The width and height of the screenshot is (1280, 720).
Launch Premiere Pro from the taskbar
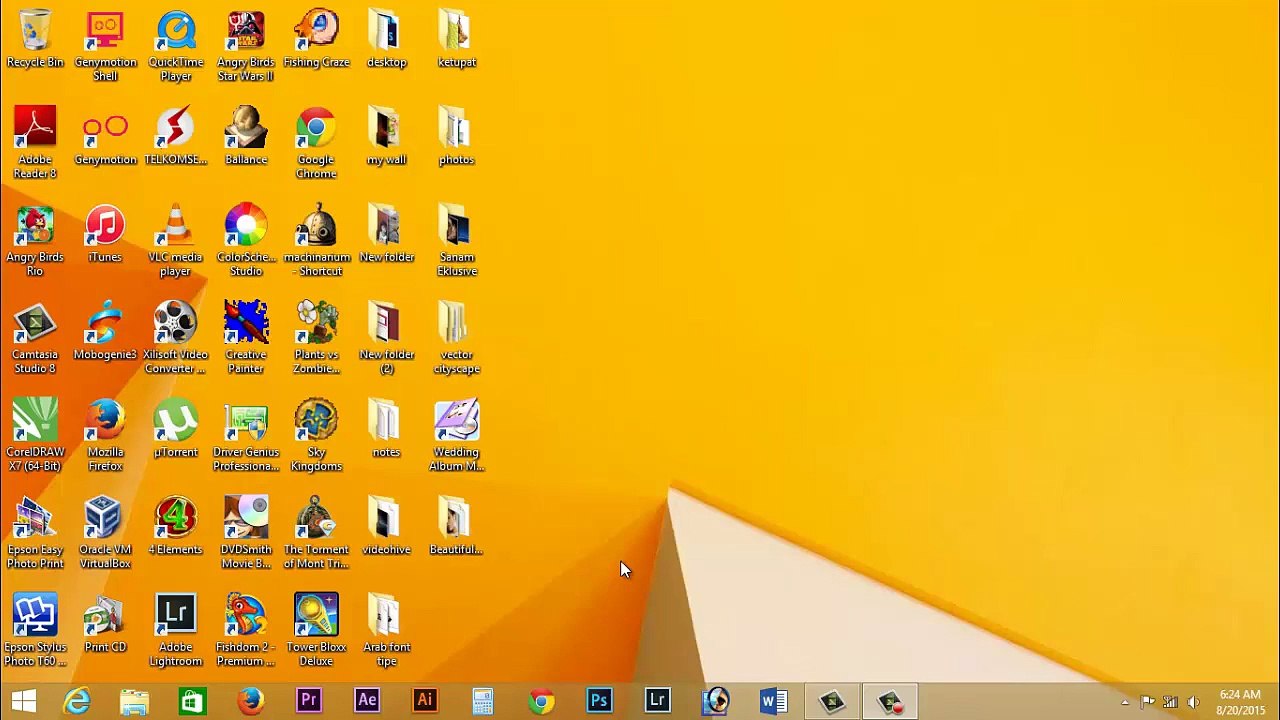tap(309, 701)
